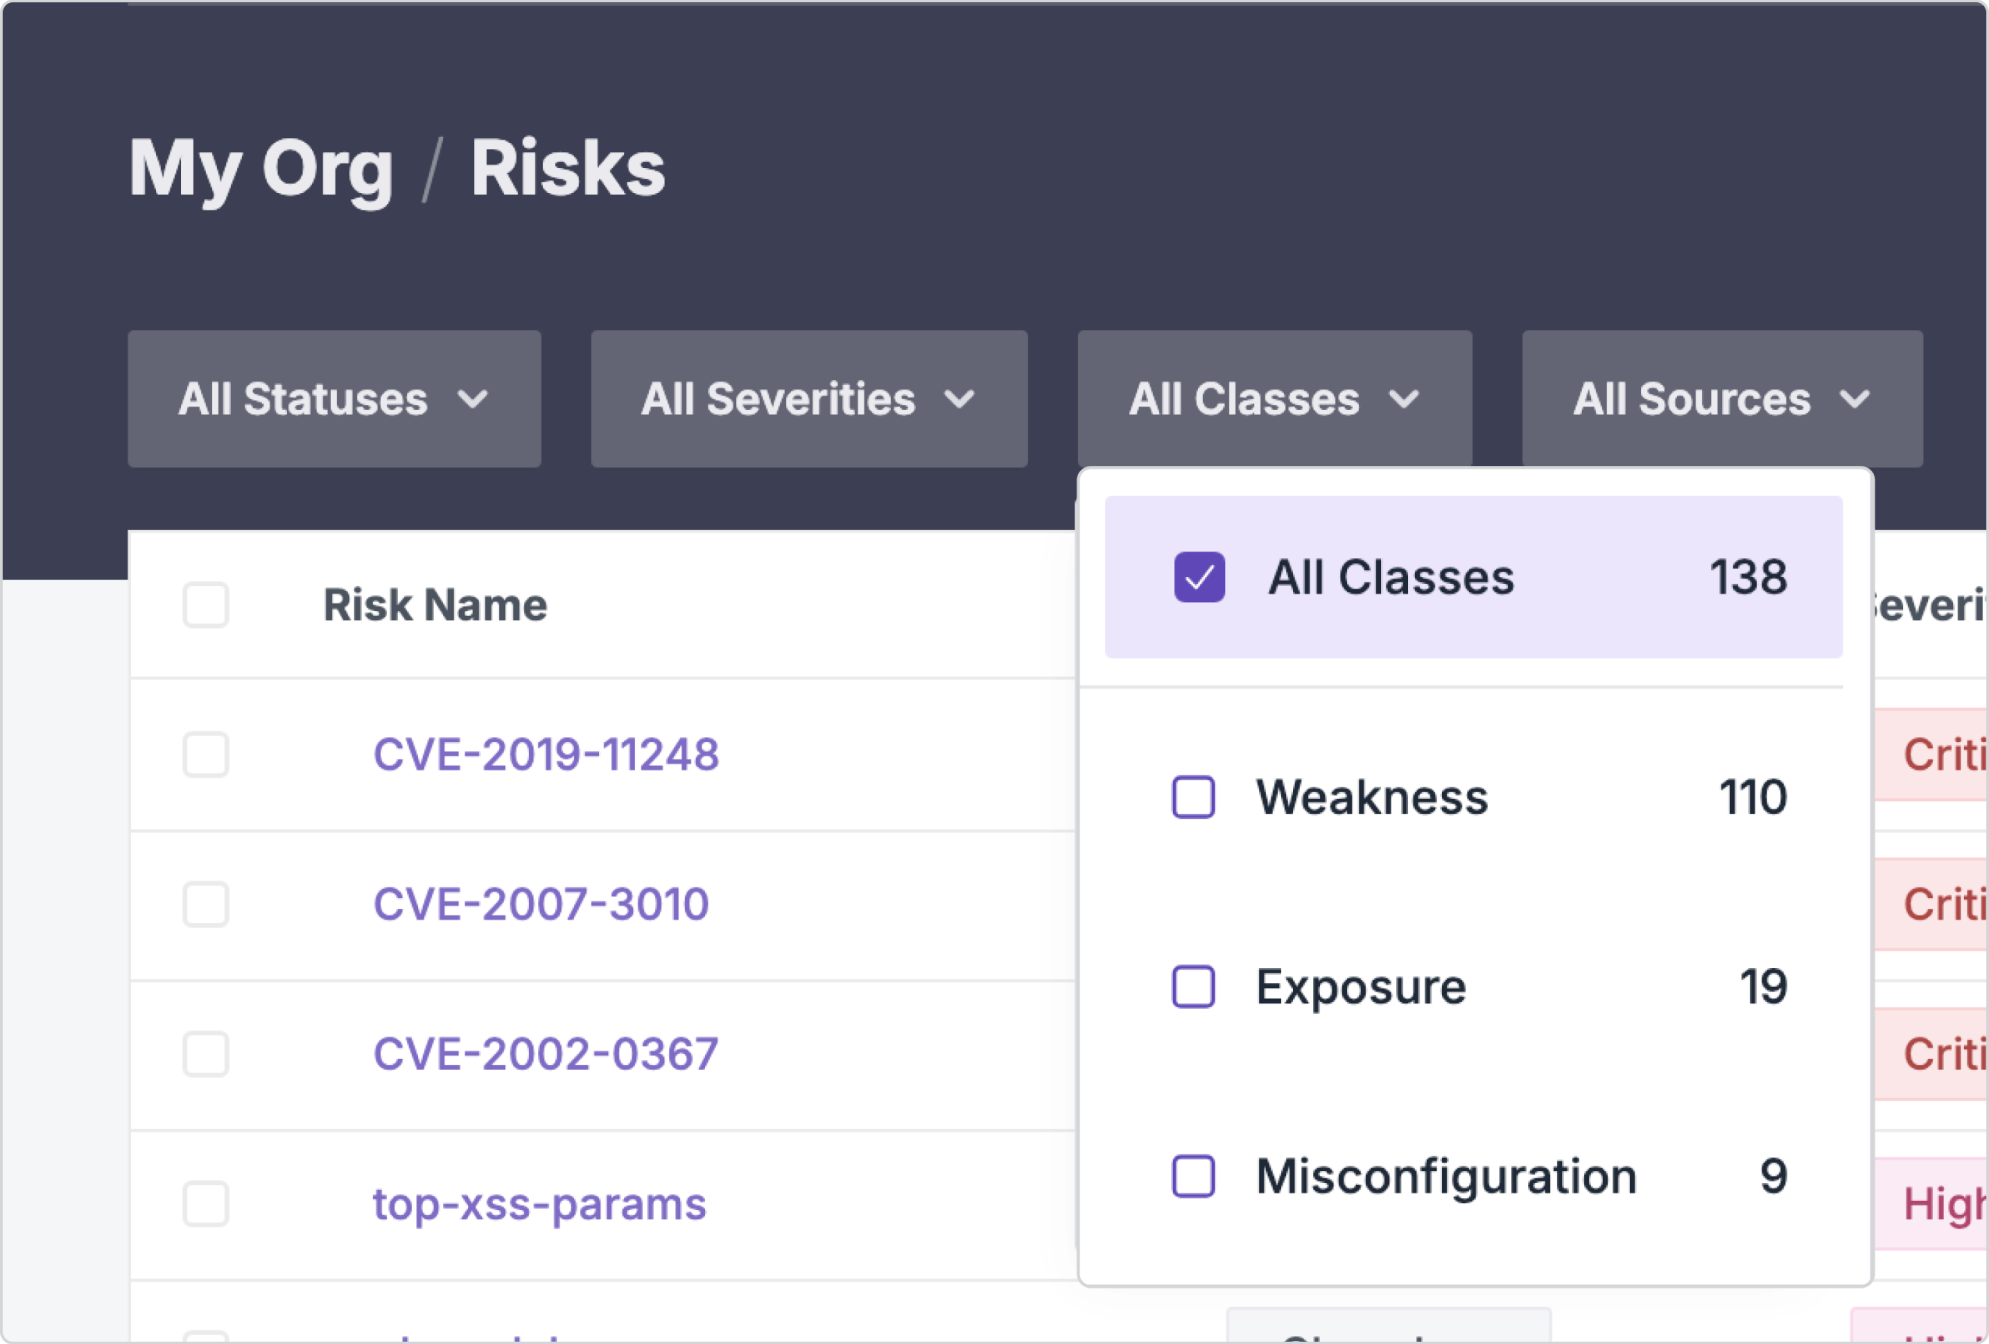Select the CVE-2019-11248 row checkbox
The width and height of the screenshot is (1989, 1344).
tap(206, 754)
